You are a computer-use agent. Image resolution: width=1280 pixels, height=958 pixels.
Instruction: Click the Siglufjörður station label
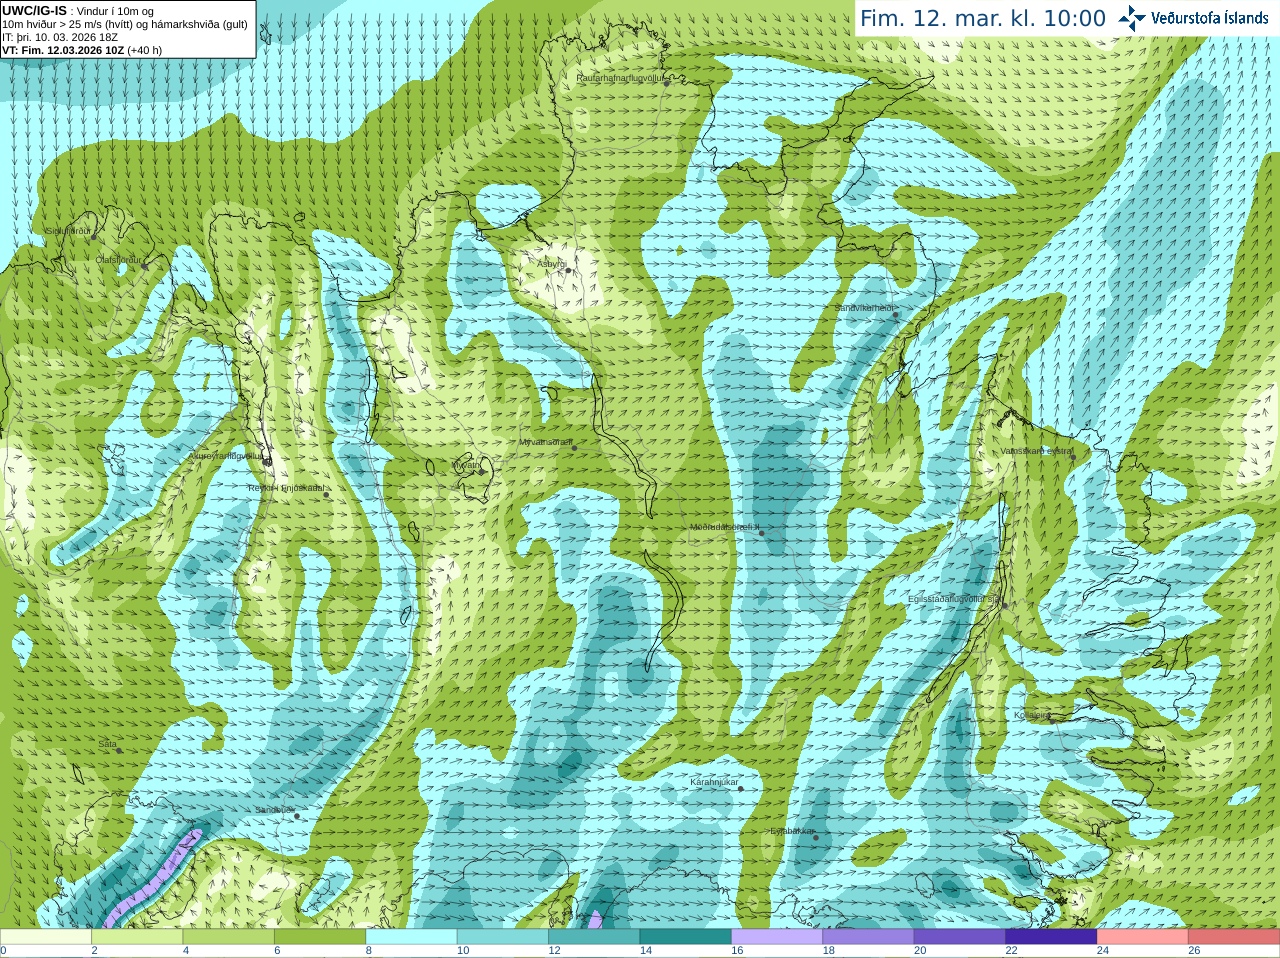(x=69, y=231)
